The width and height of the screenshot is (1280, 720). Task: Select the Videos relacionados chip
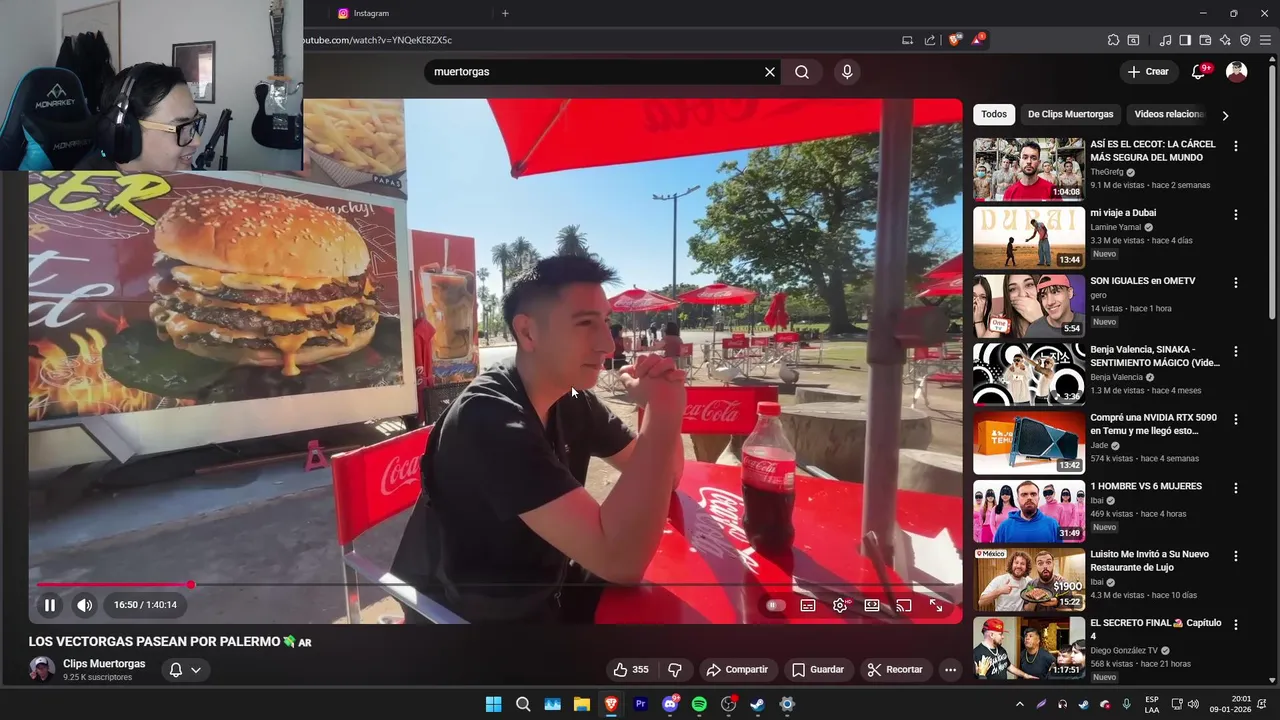(x=1168, y=114)
